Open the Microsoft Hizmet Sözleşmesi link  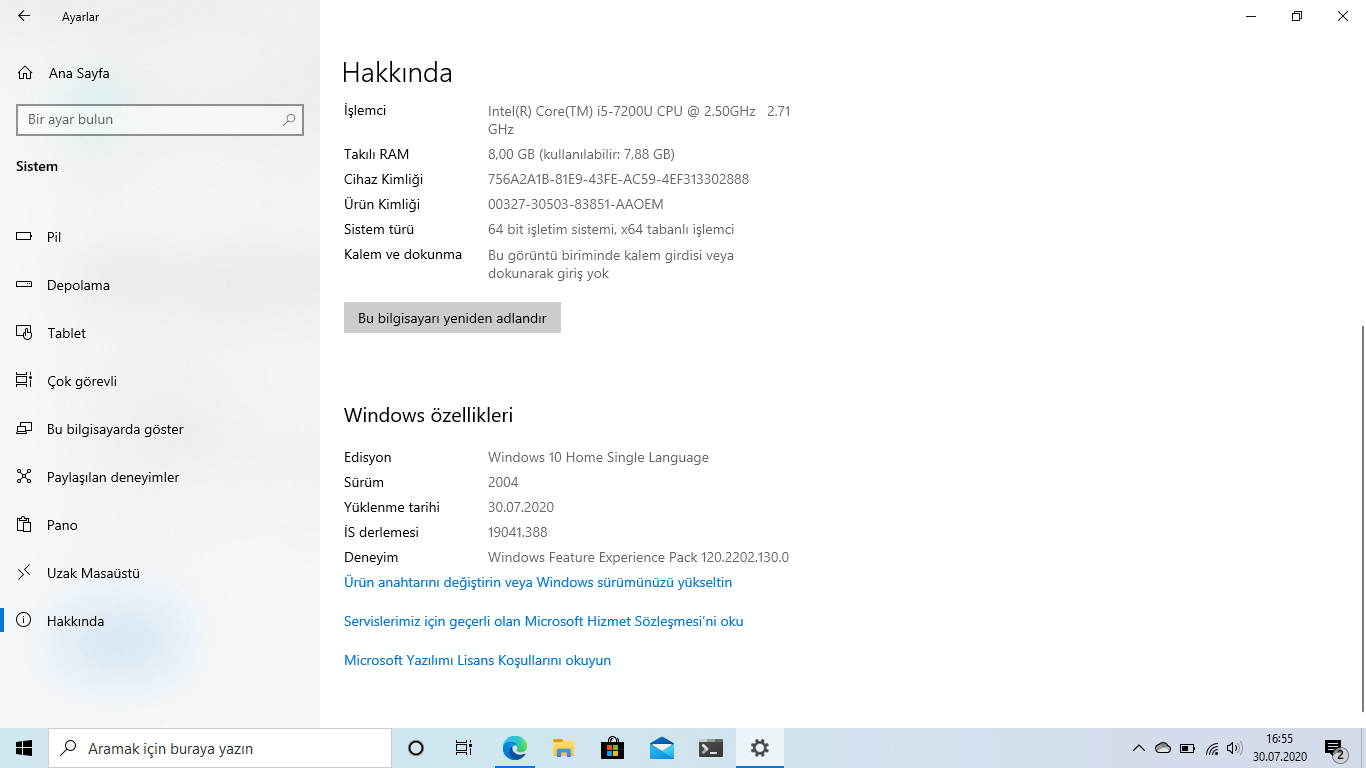coord(543,621)
